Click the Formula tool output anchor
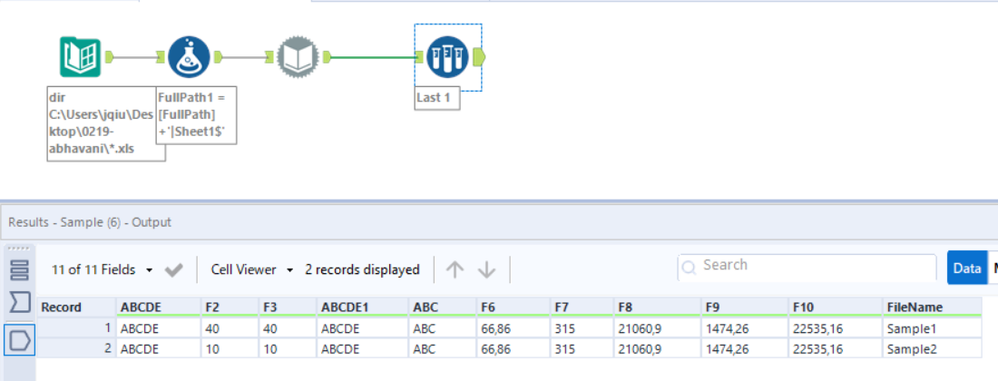The height and width of the screenshot is (381, 998). pos(219,57)
